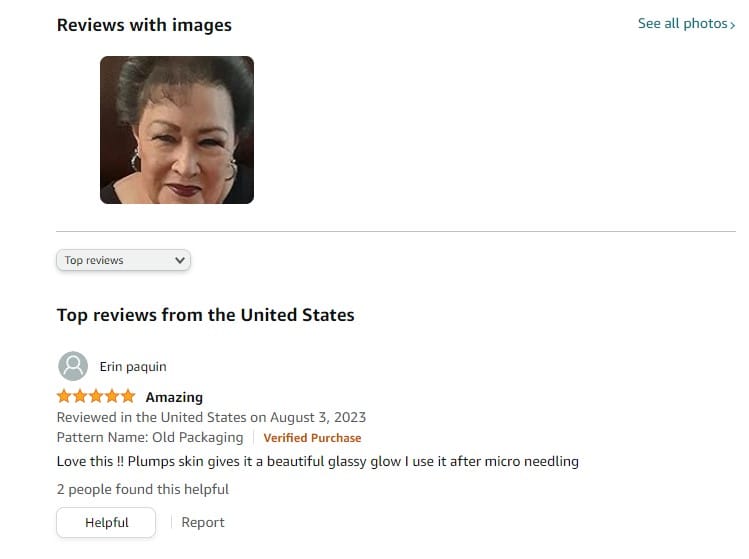Click the chevron in the Top reviews selector
Image resolution: width=749 pixels, height=559 pixels.
click(x=180, y=260)
